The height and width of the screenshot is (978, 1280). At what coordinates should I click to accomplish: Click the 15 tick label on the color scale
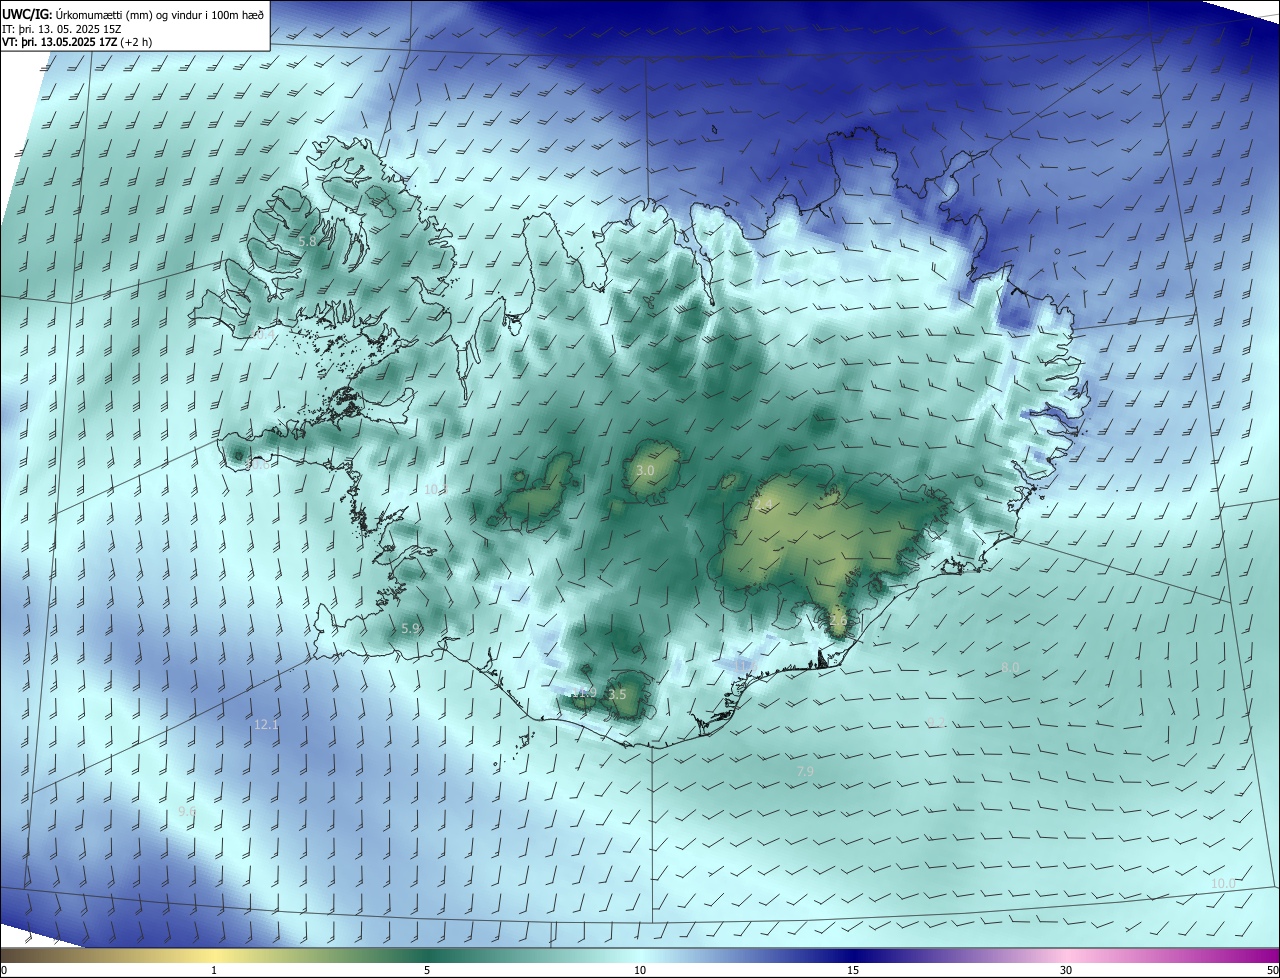tap(853, 970)
